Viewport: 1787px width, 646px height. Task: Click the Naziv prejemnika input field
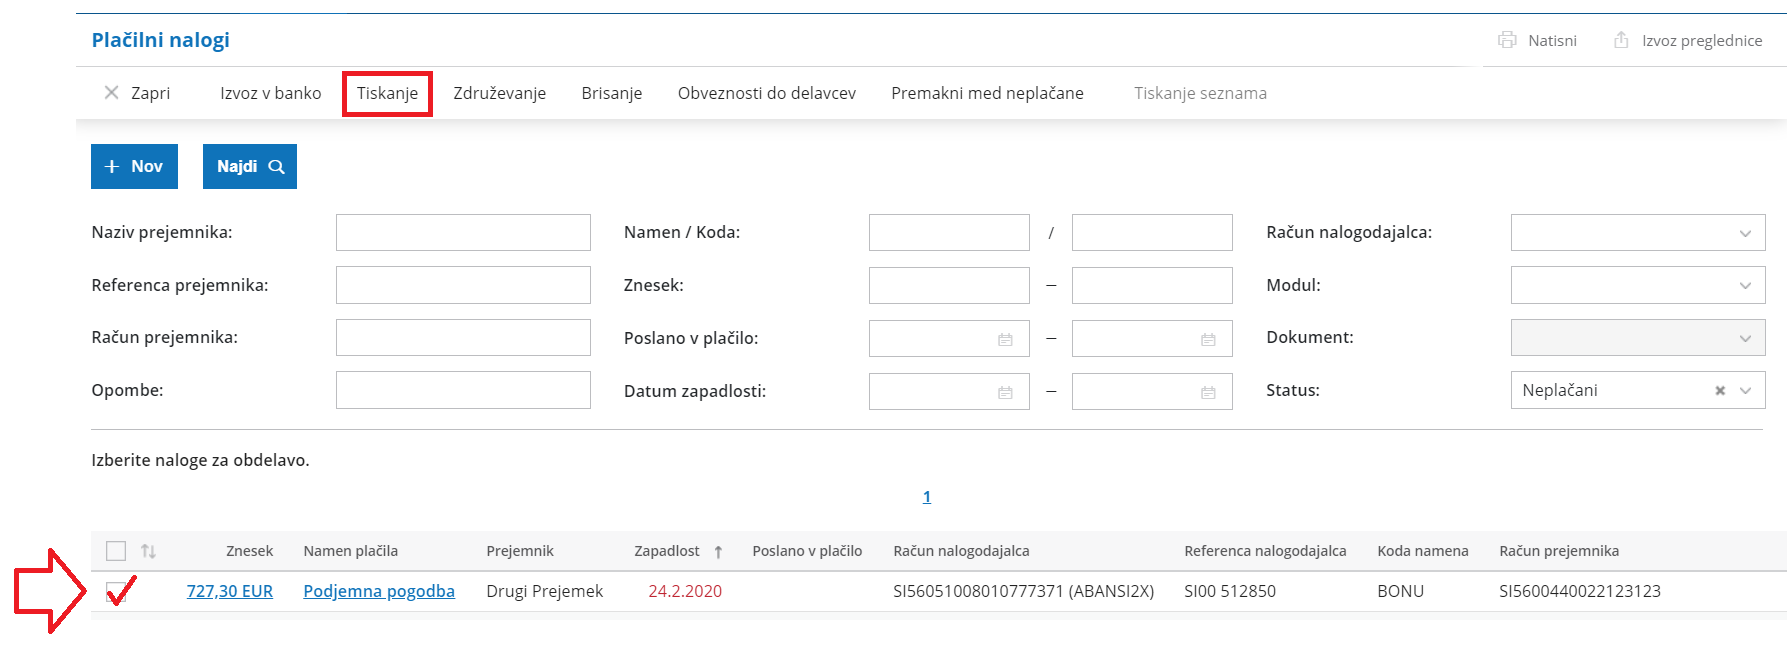(463, 233)
